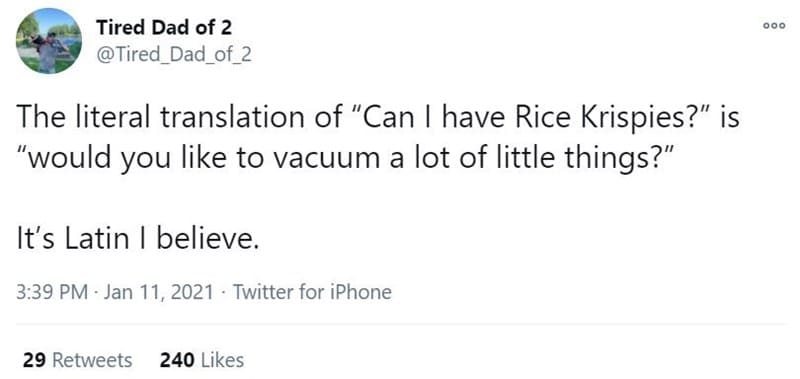Open the Twitter for iPhone source link
The height and width of the screenshot is (379, 800).
(x=312, y=292)
